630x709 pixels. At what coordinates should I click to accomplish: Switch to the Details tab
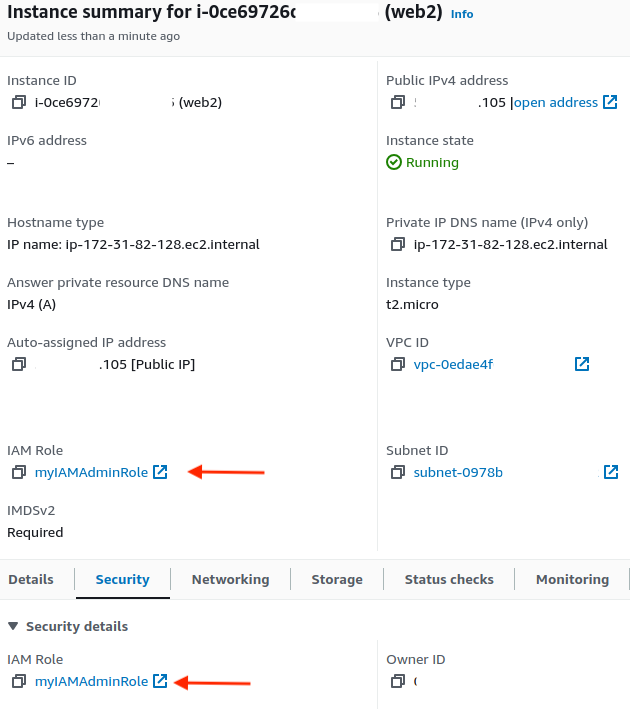click(31, 579)
